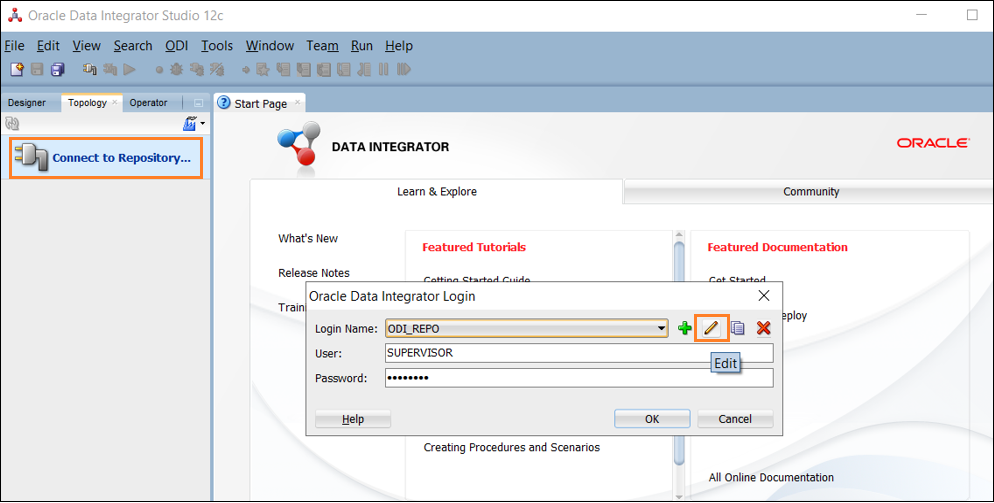
Task: Click the Start Page question mark icon
Action: (x=224, y=103)
